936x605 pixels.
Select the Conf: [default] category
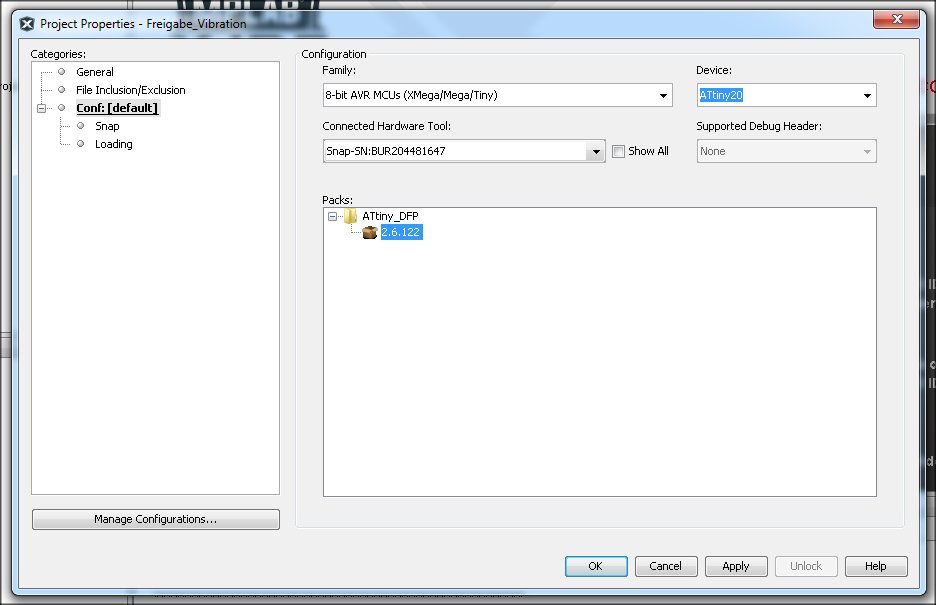117,108
